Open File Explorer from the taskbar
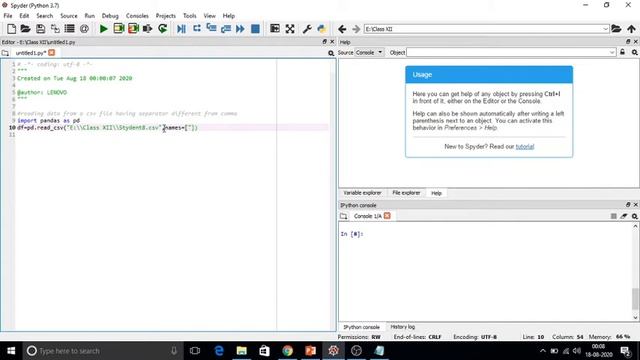Screen dimensions: 640x360 point(242,351)
